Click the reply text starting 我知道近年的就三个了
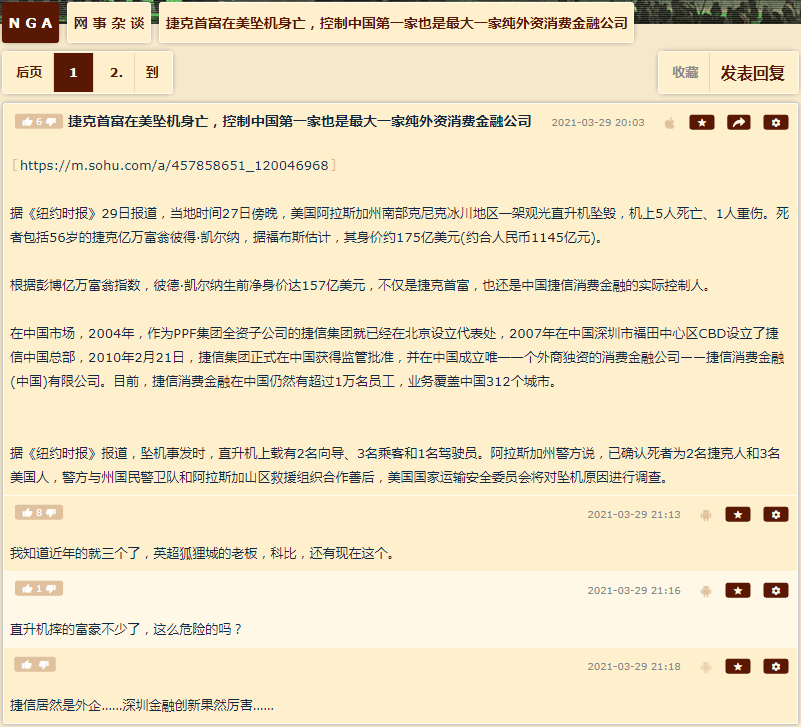This screenshot has width=801, height=727. (x=203, y=553)
